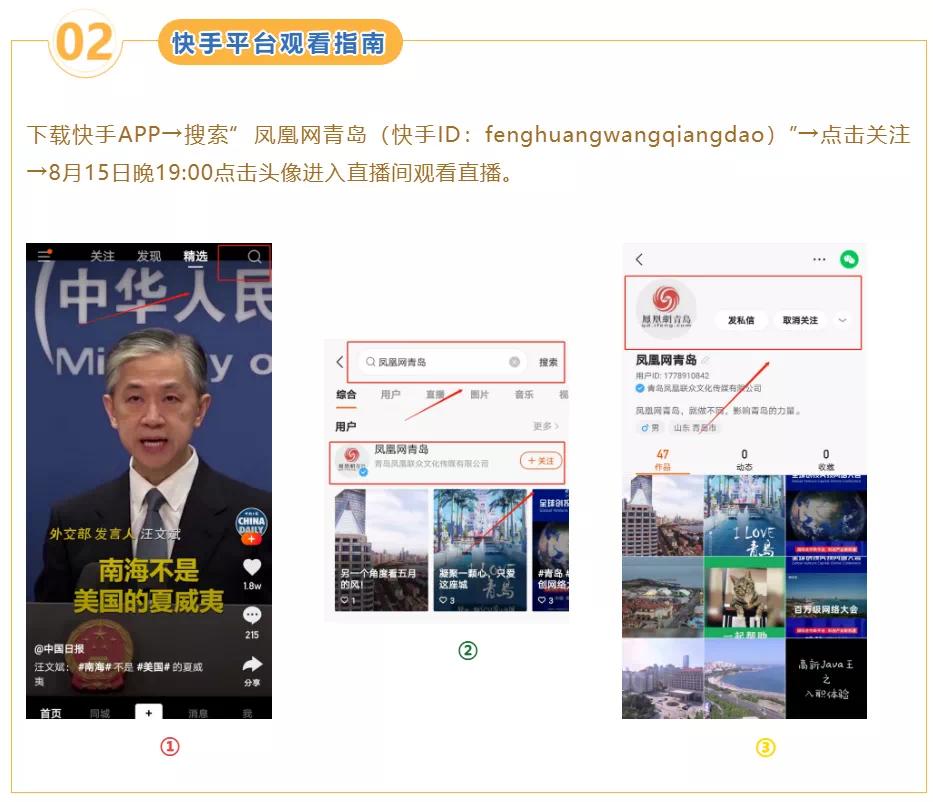Open 47 作品 tab on profile

click(x=663, y=460)
